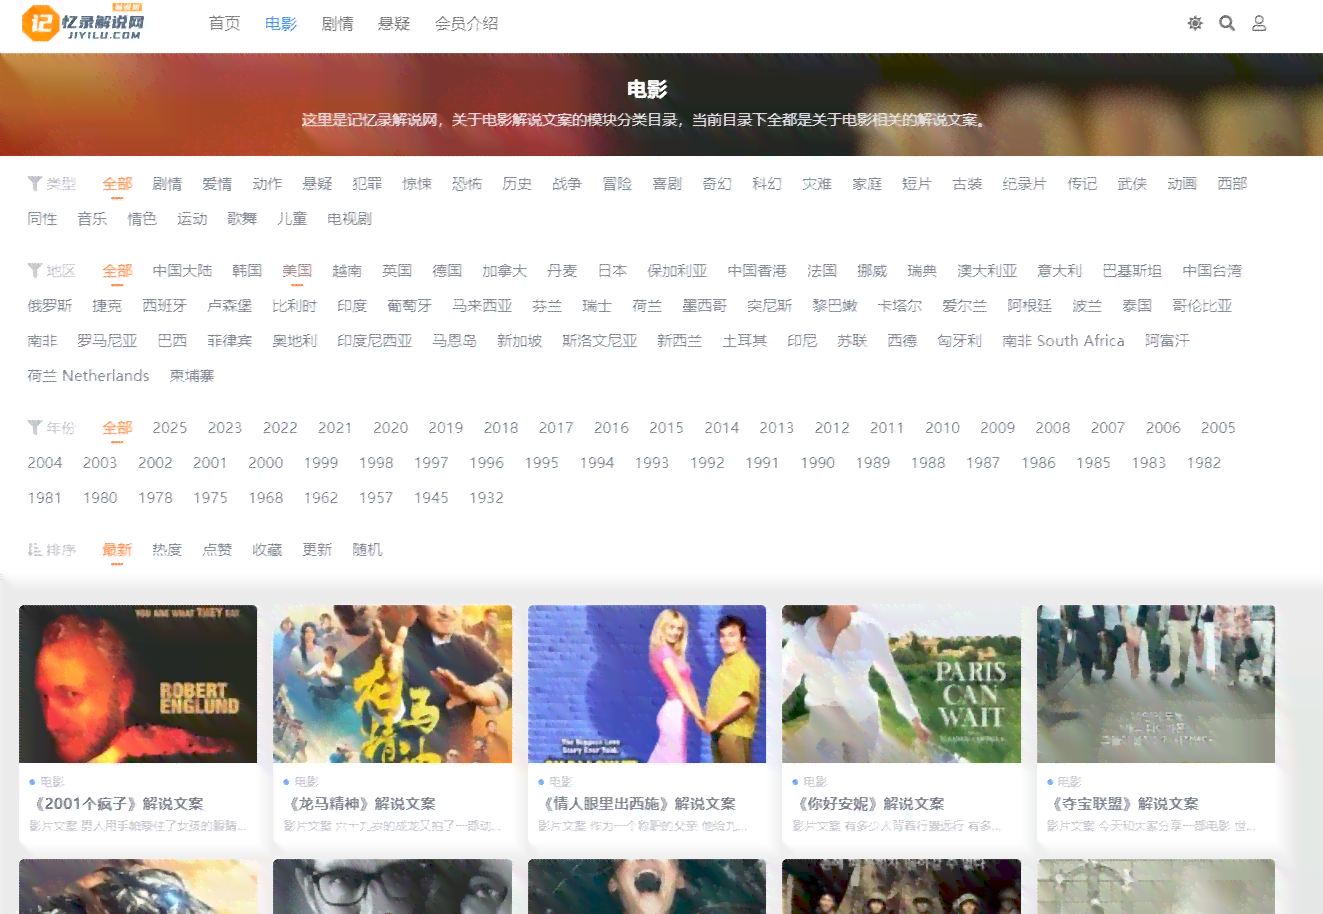Open 《夺宝联盟》解说文案 title
The height and width of the screenshot is (914, 1323).
(x=1125, y=804)
